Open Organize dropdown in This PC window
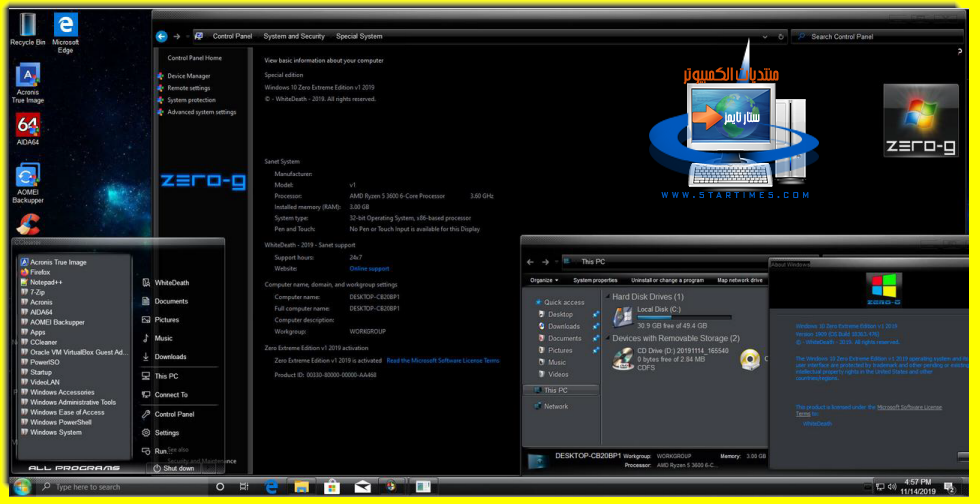This screenshot has height=504, width=980. click(544, 280)
